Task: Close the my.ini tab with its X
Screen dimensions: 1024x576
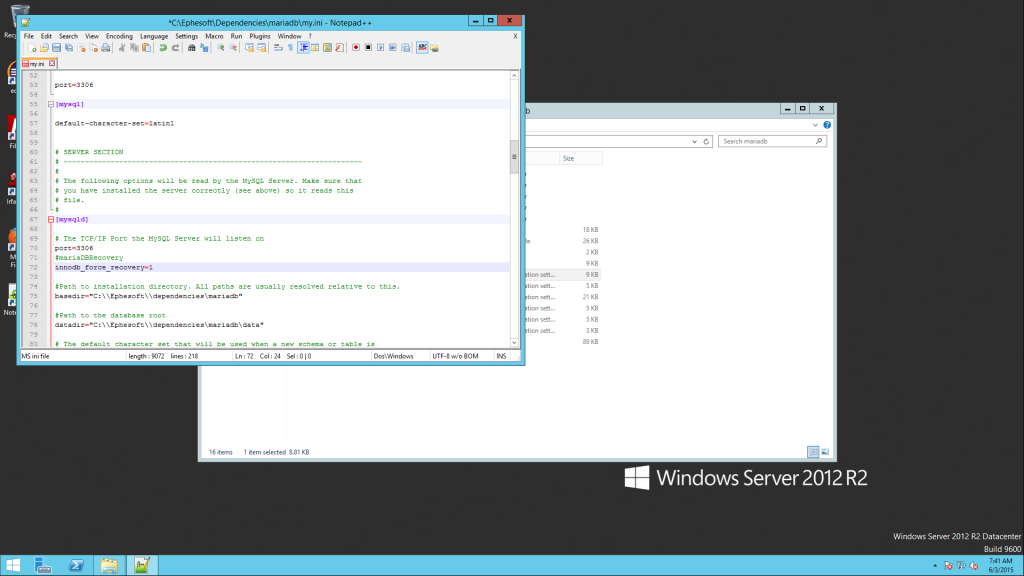Action: point(52,63)
